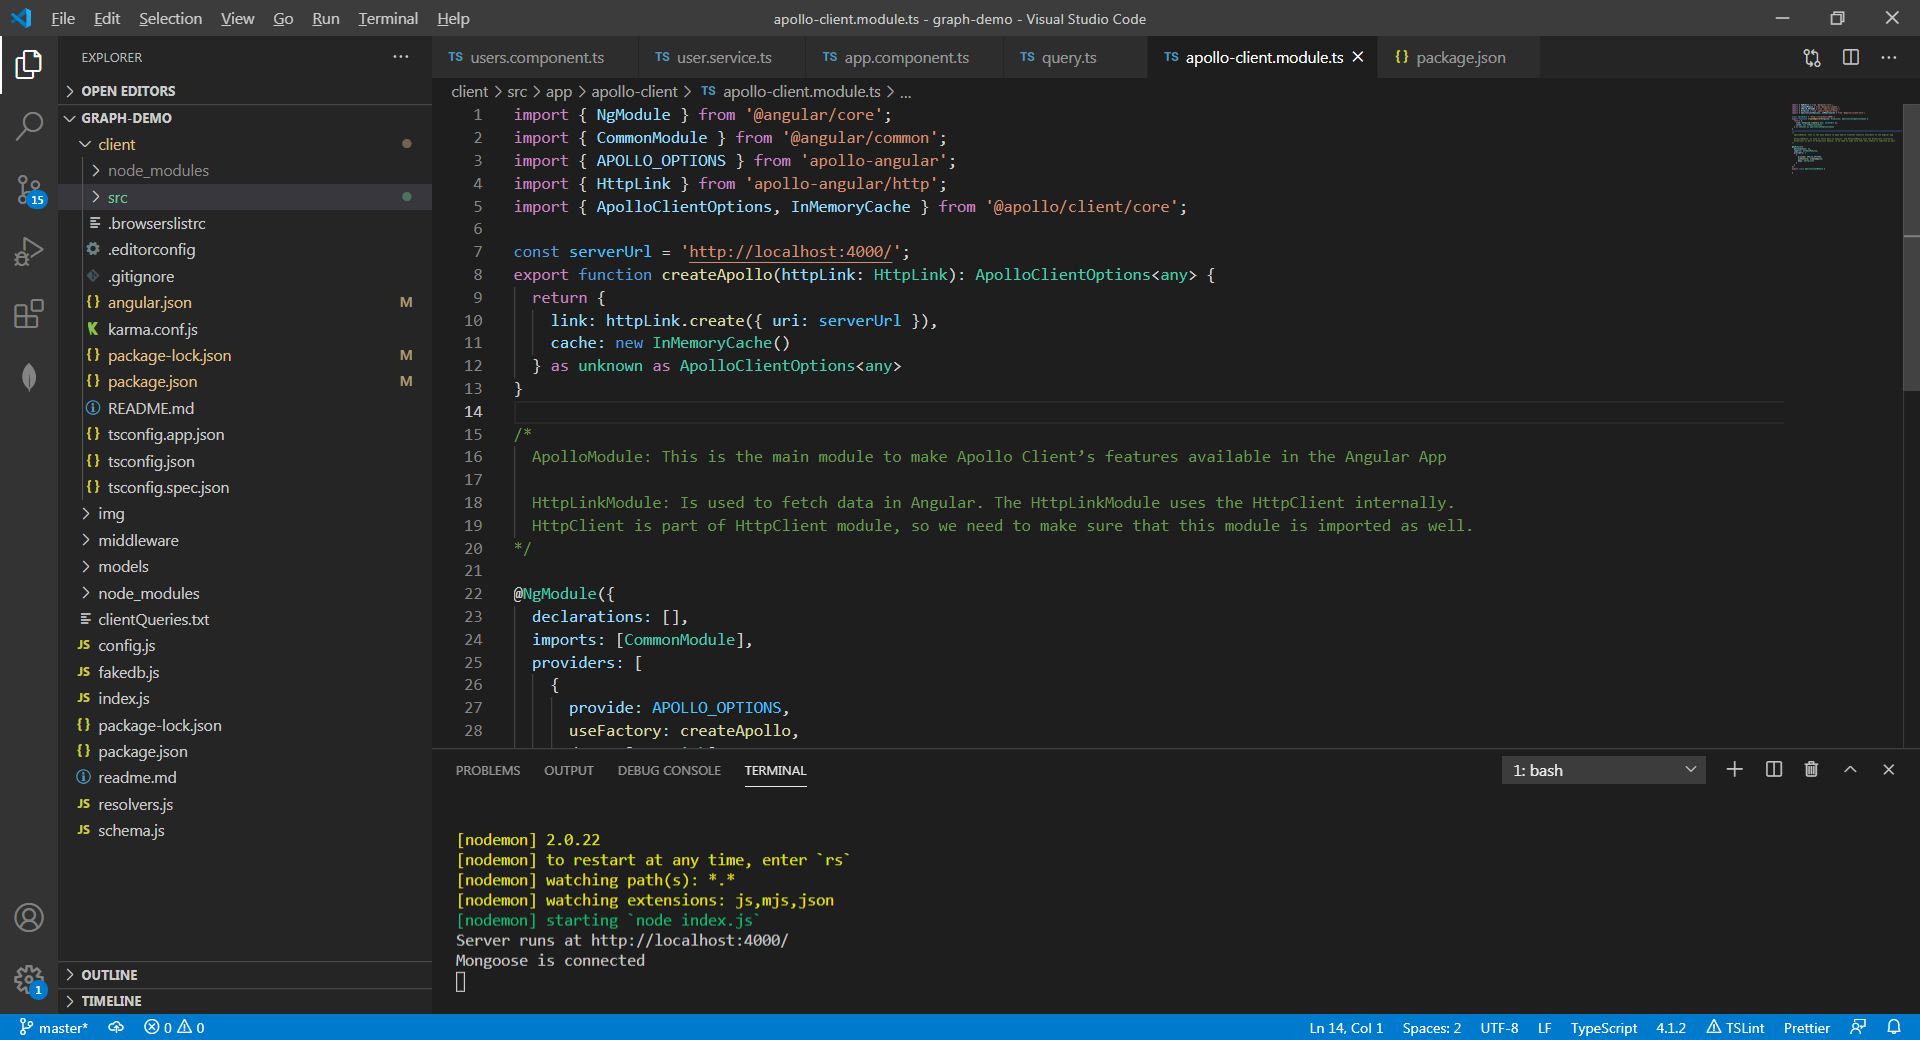
Task: Click Explorer more actions ellipsis
Action: coord(401,57)
